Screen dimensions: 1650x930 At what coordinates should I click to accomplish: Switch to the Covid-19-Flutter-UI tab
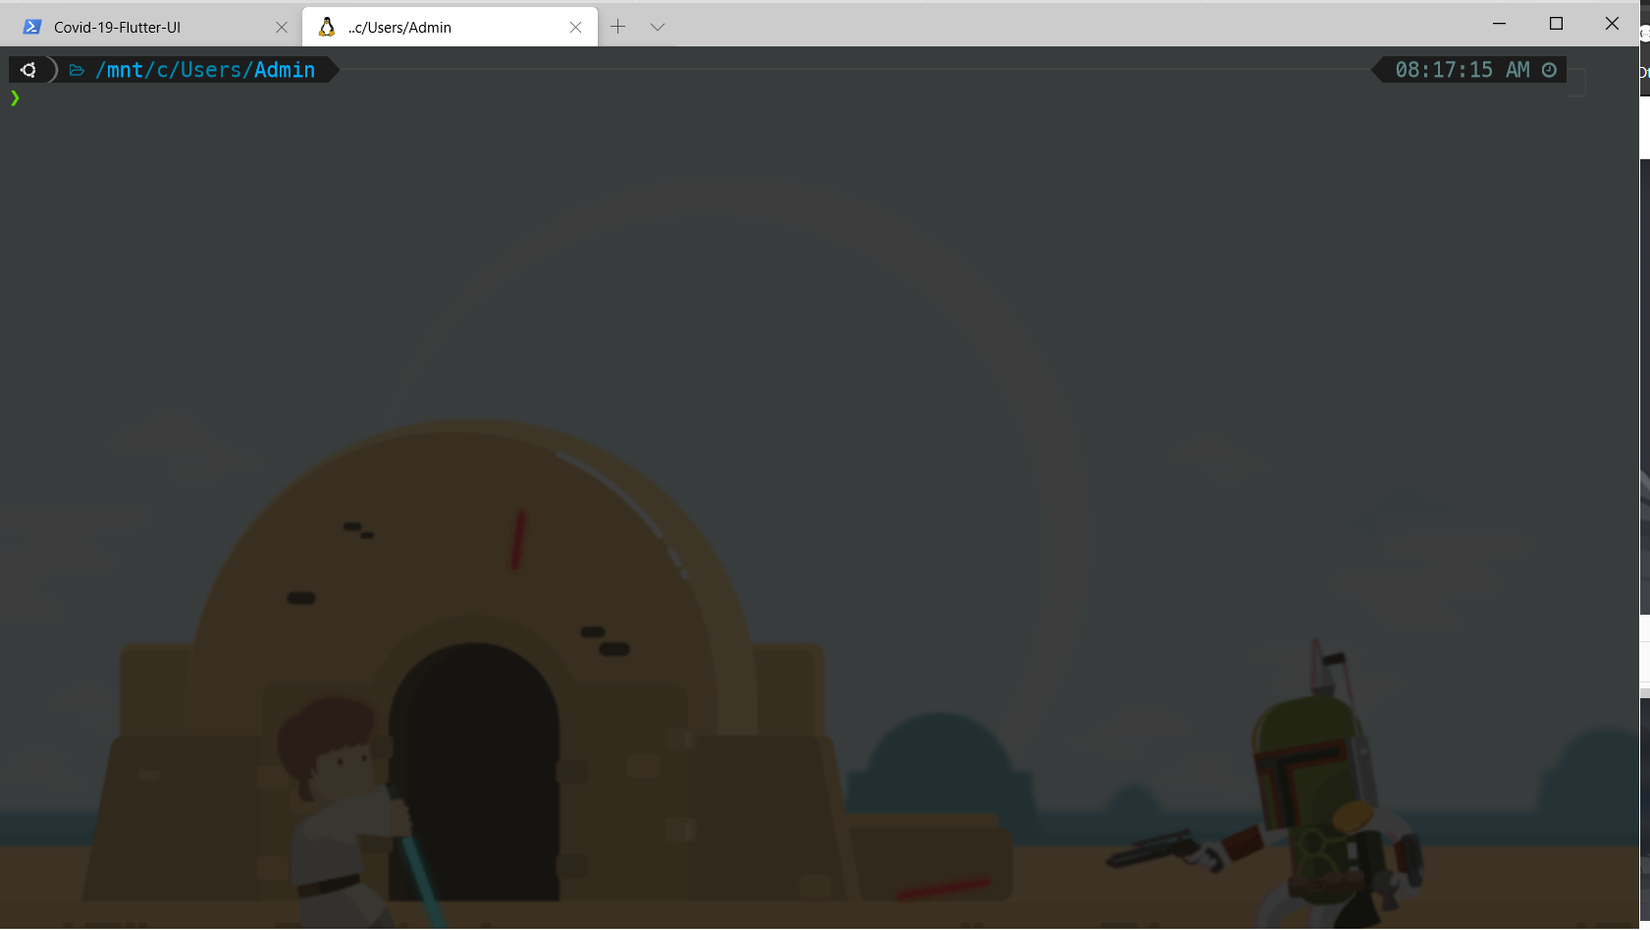point(150,27)
